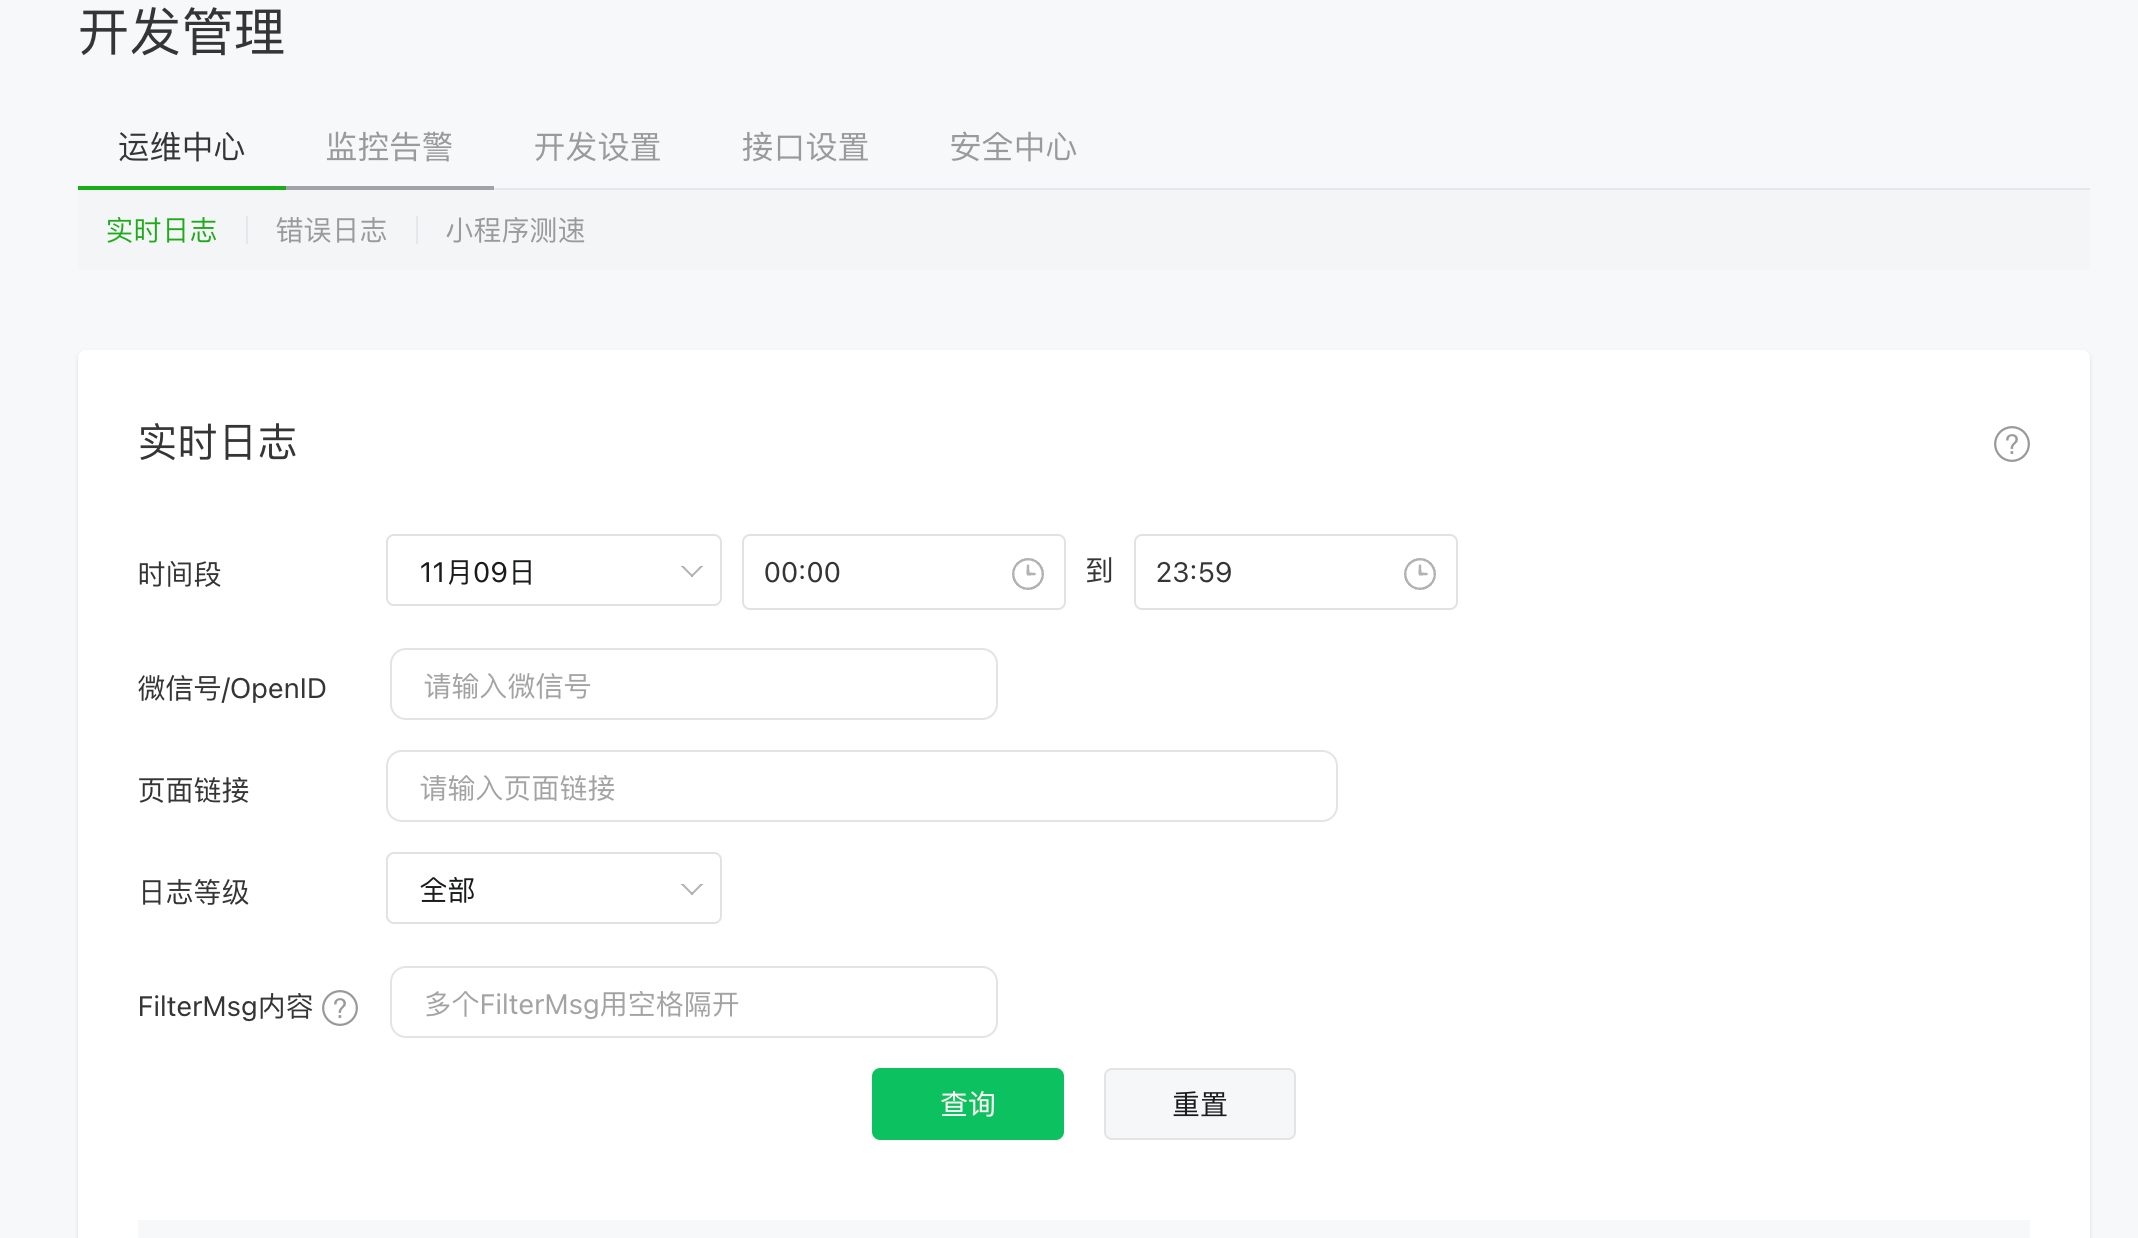This screenshot has width=2138, height=1238.
Task: Open the 日志等级 全部 dropdown
Action: 553,889
